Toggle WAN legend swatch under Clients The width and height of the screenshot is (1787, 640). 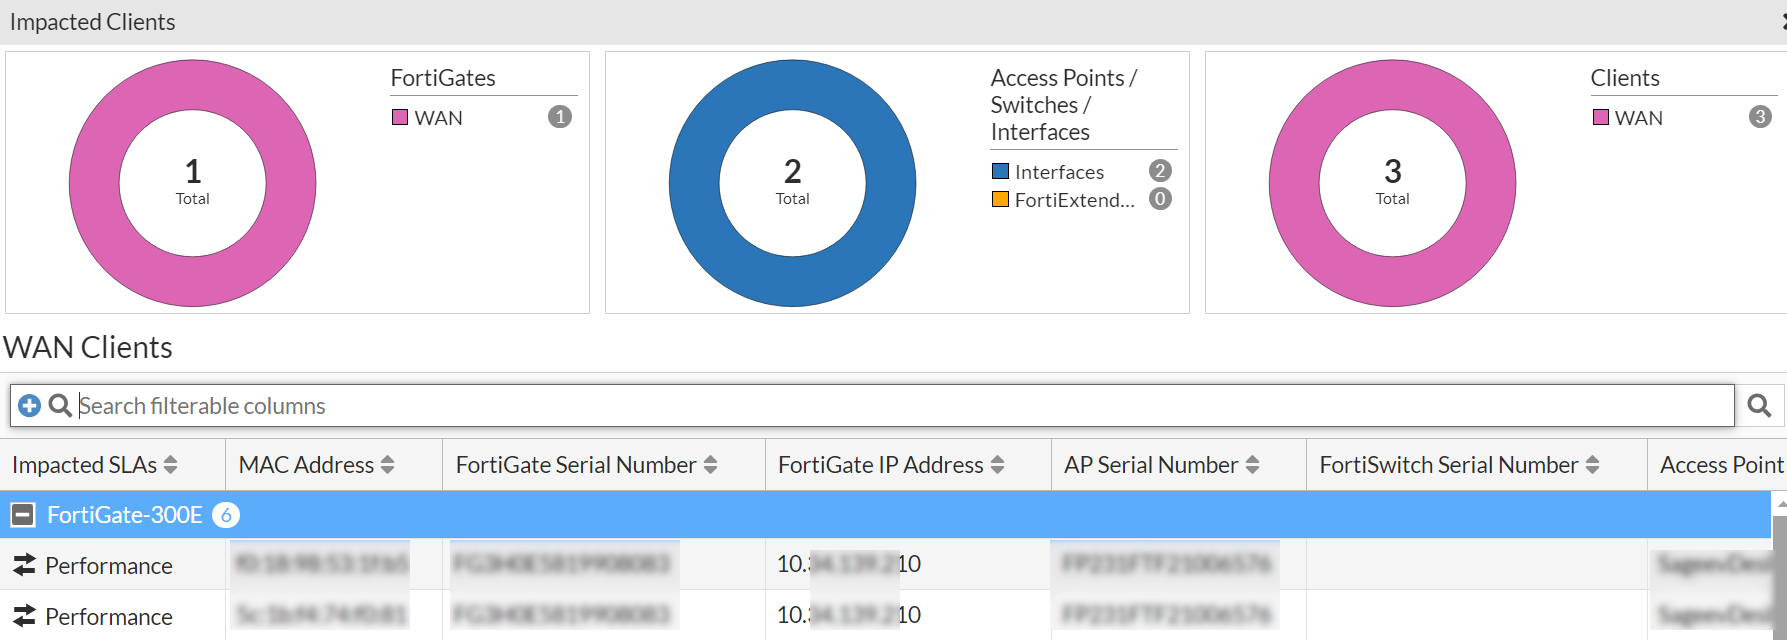(1600, 117)
